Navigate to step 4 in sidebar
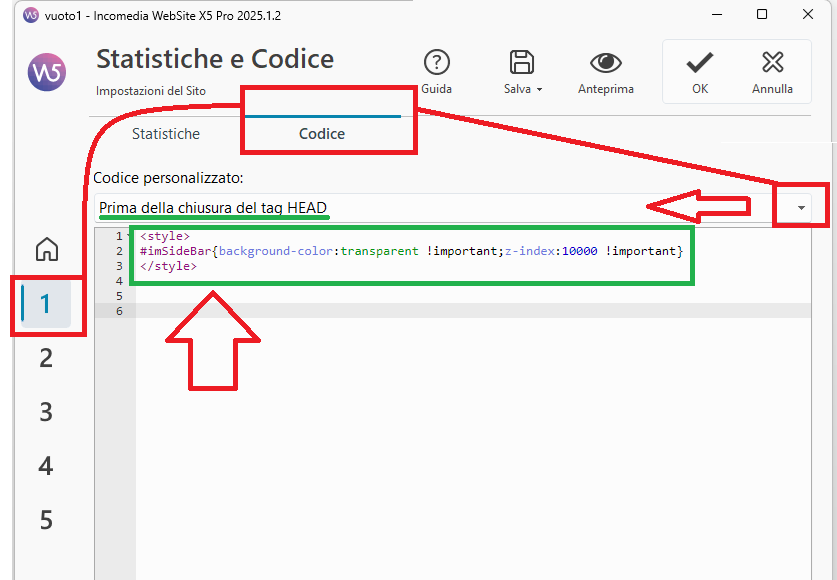Viewport: 837px width, 580px height. click(46, 466)
